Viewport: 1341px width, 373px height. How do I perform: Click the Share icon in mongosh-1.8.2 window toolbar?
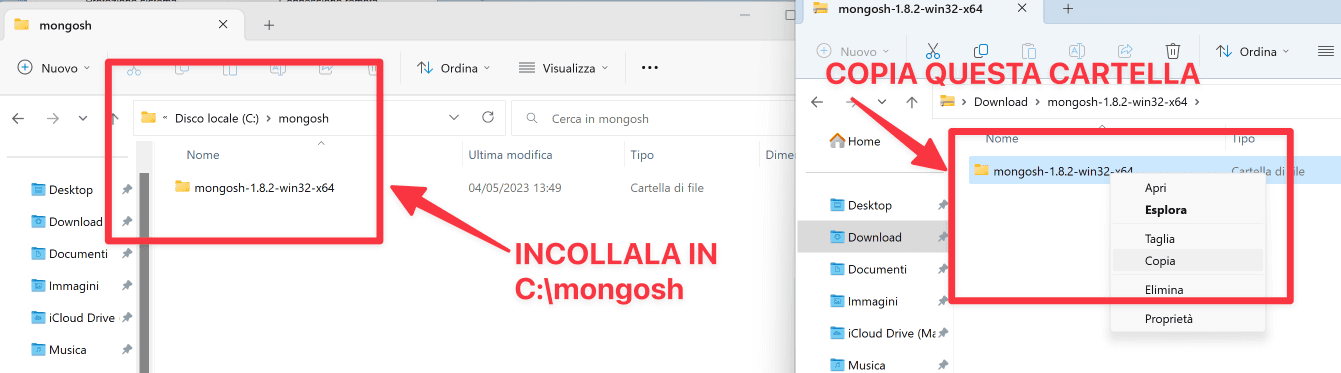coord(1125,51)
